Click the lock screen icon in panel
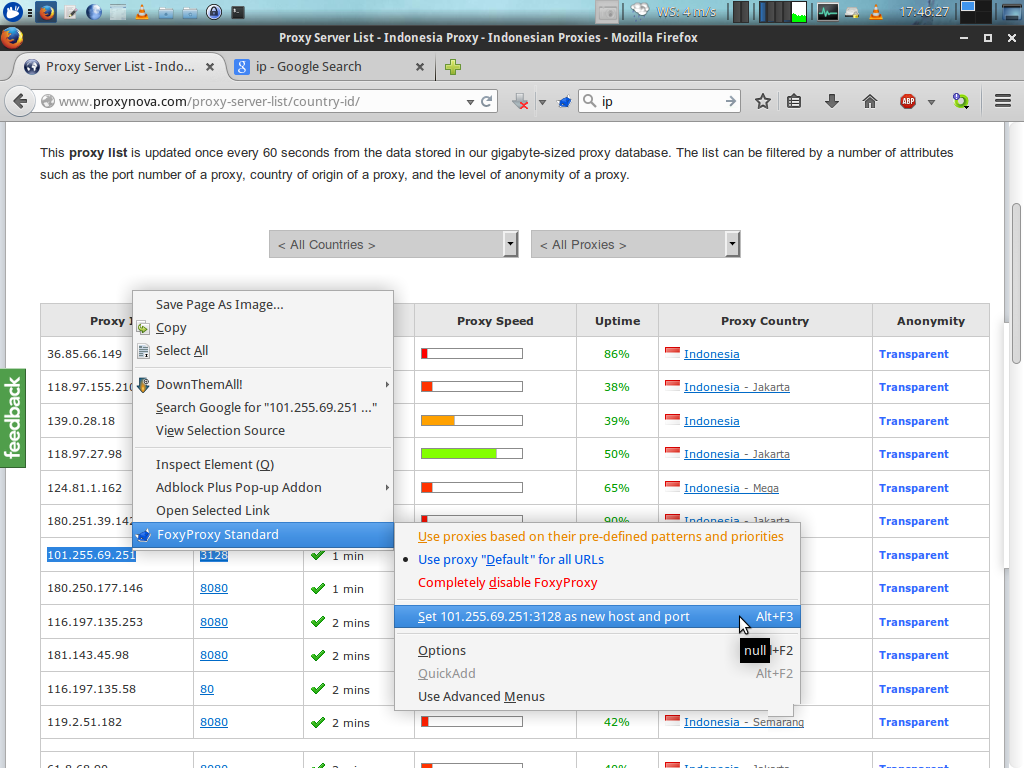Screen dimensions: 1024x768 coord(214,12)
